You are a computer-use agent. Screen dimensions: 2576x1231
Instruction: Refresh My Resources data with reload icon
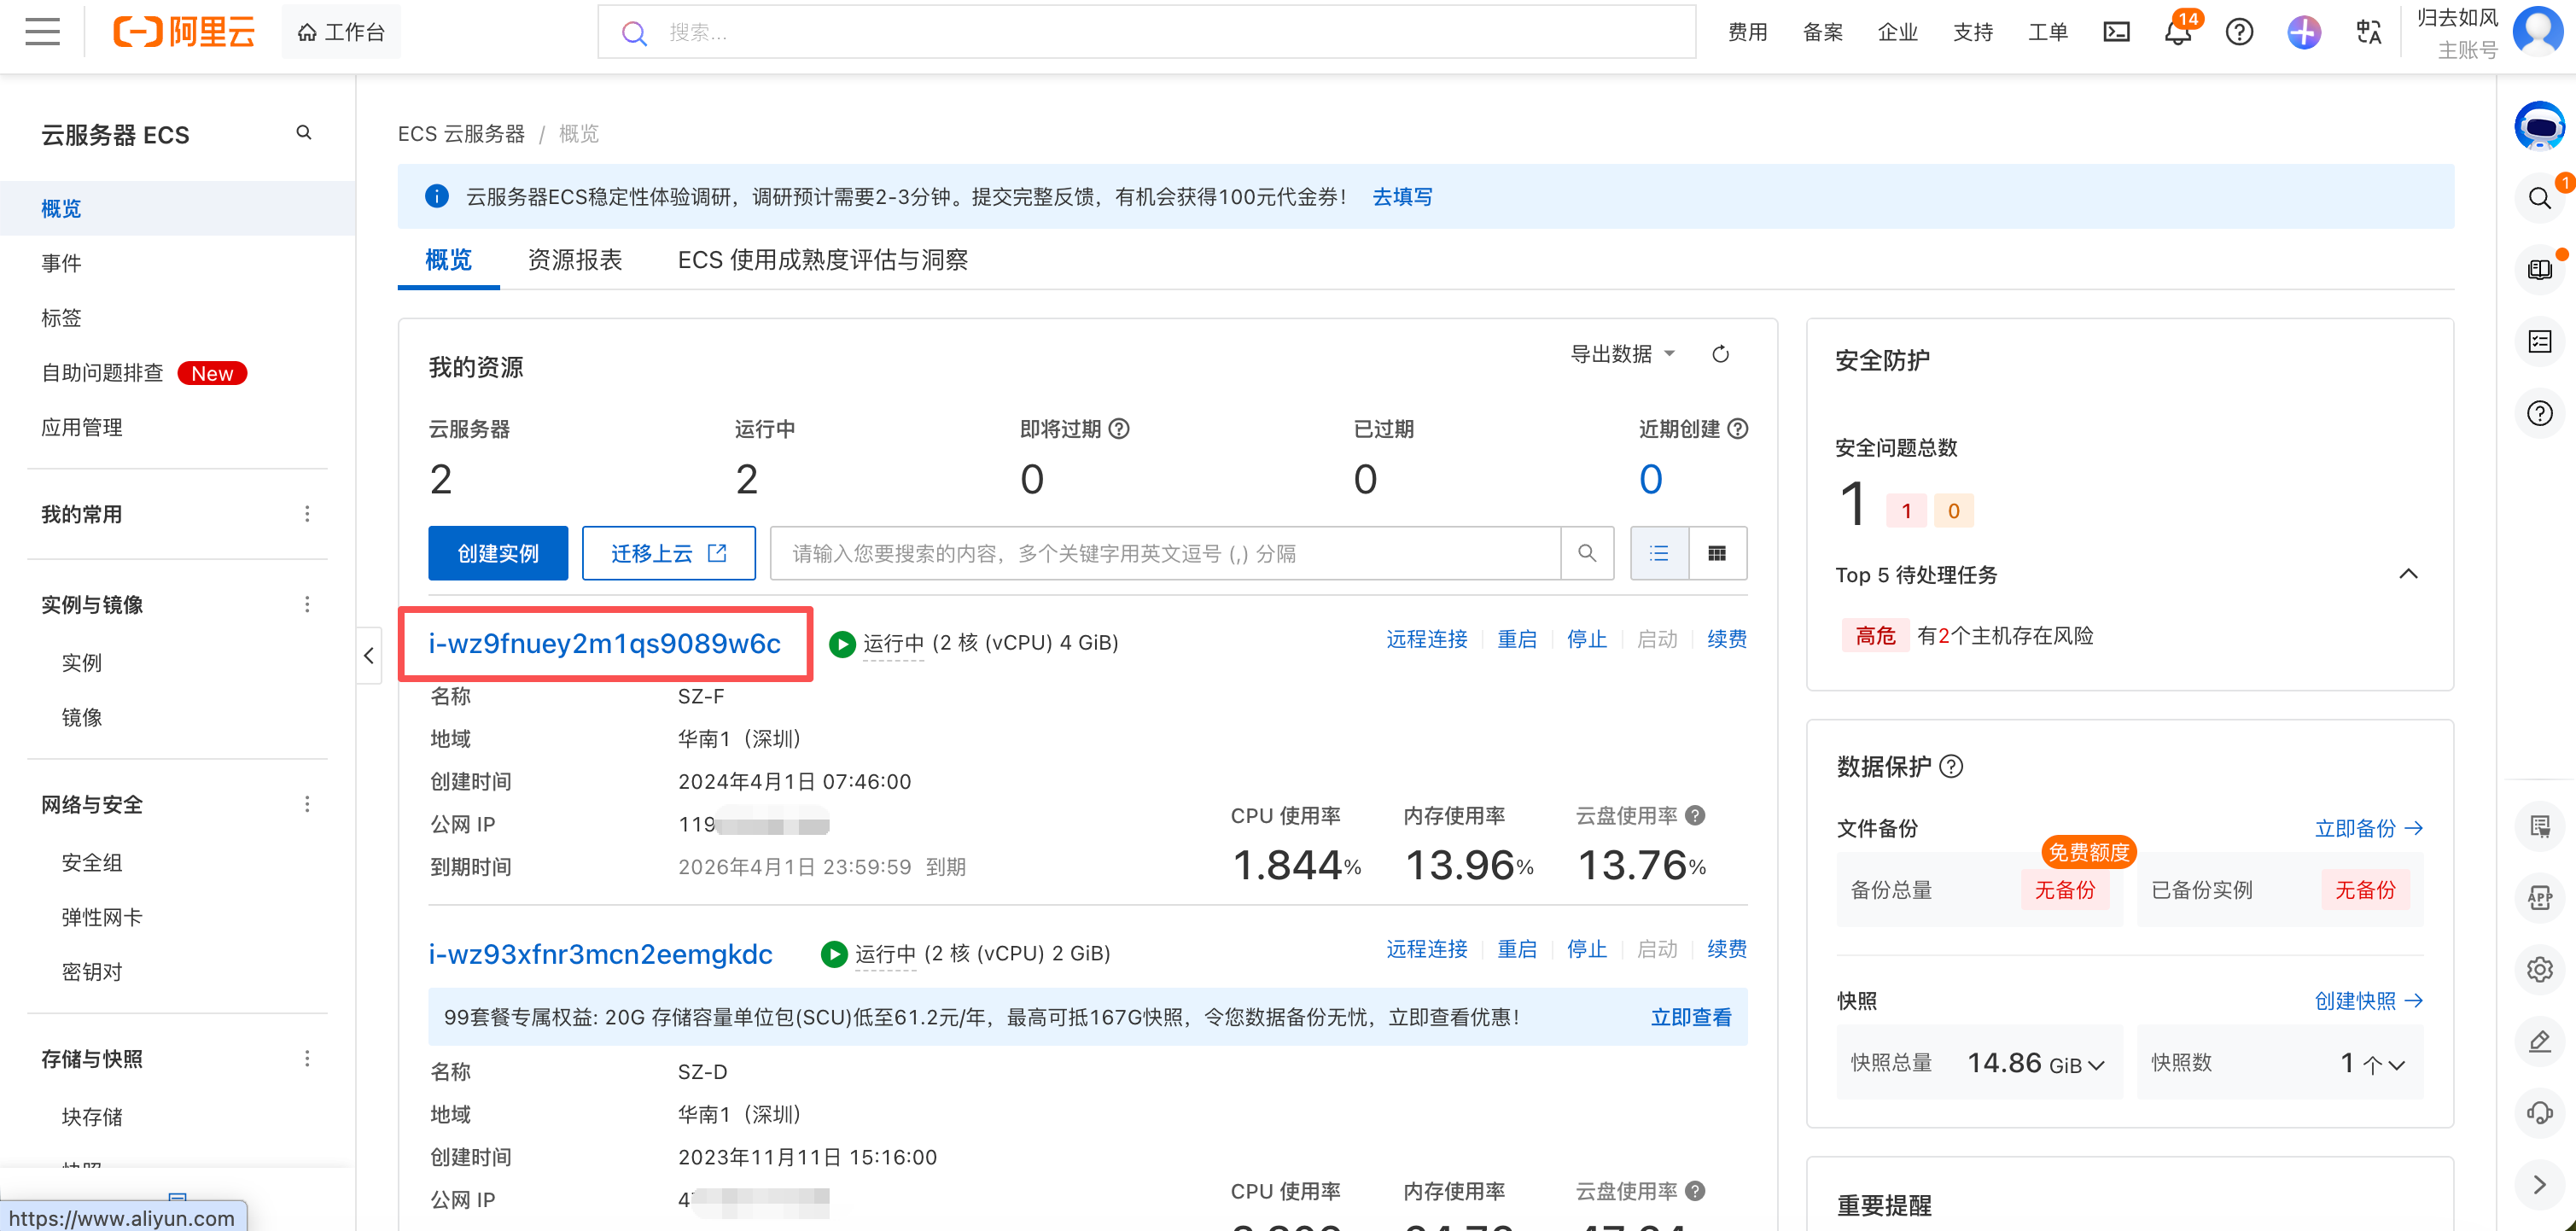point(1720,354)
